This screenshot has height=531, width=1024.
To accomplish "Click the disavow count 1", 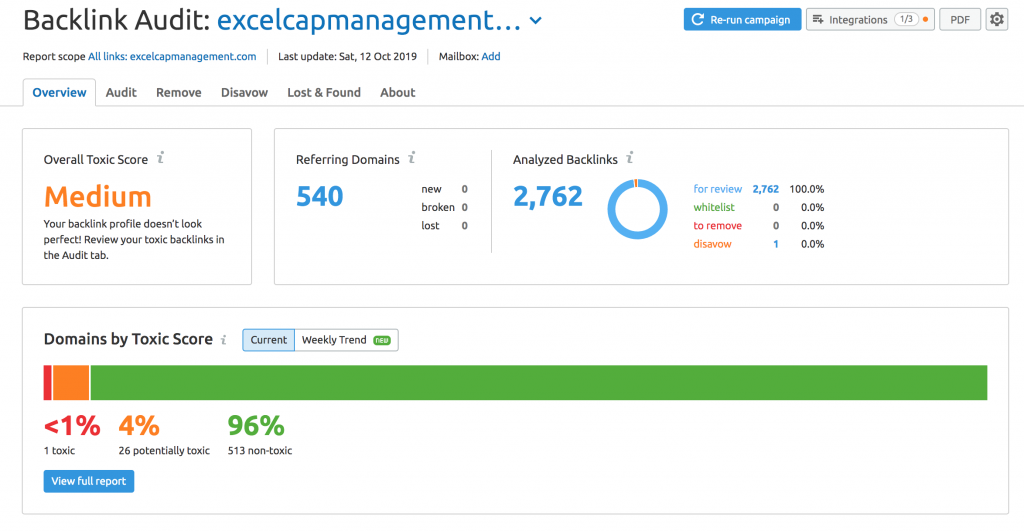I will pyautogui.click(x=776, y=244).
